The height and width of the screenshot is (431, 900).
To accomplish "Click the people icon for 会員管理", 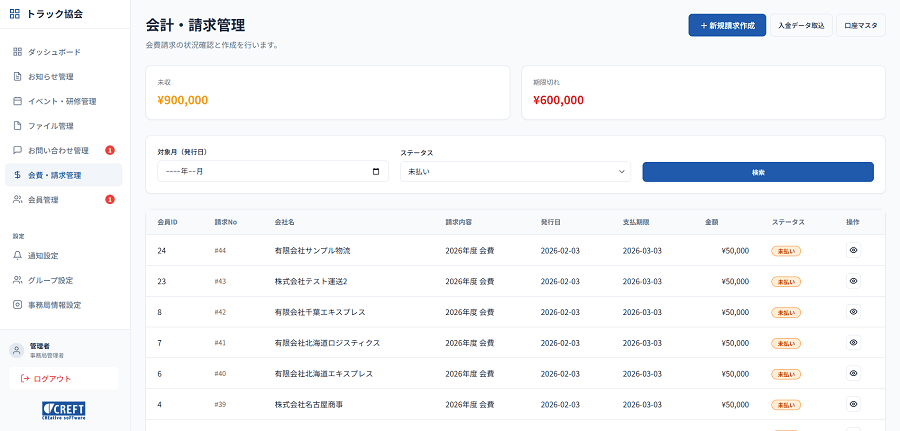I will point(17,200).
